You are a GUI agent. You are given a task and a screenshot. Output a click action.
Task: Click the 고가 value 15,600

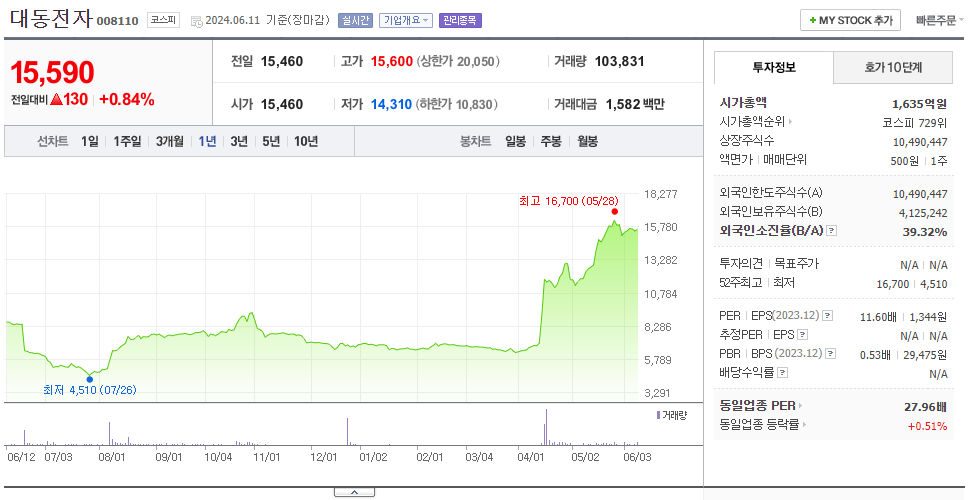391,62
